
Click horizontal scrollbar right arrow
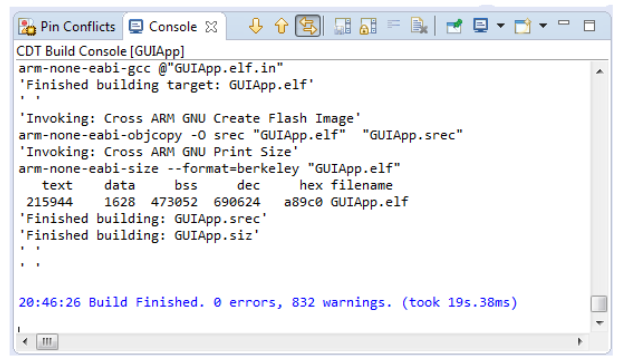click(580, 341)
